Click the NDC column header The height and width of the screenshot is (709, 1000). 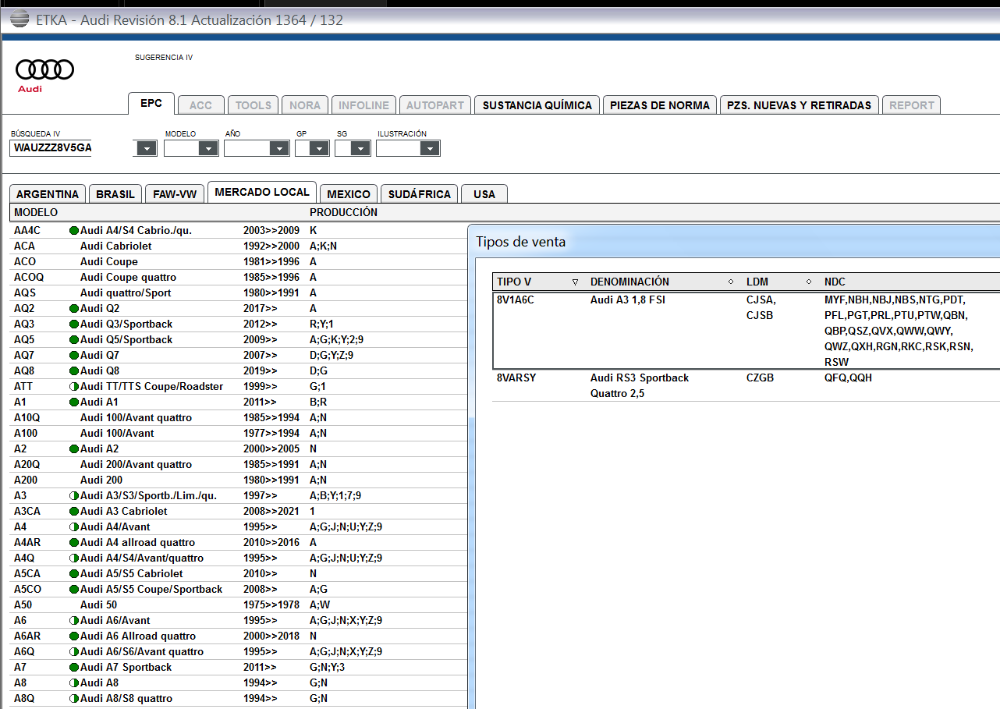(x=834, y=282)
